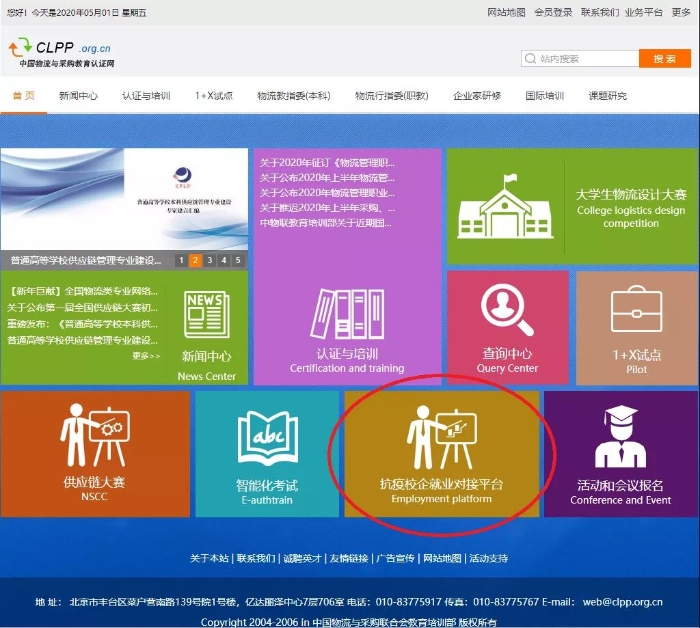Open the 关于本站 footer link
700x628 pixels.
coord(209,558)
